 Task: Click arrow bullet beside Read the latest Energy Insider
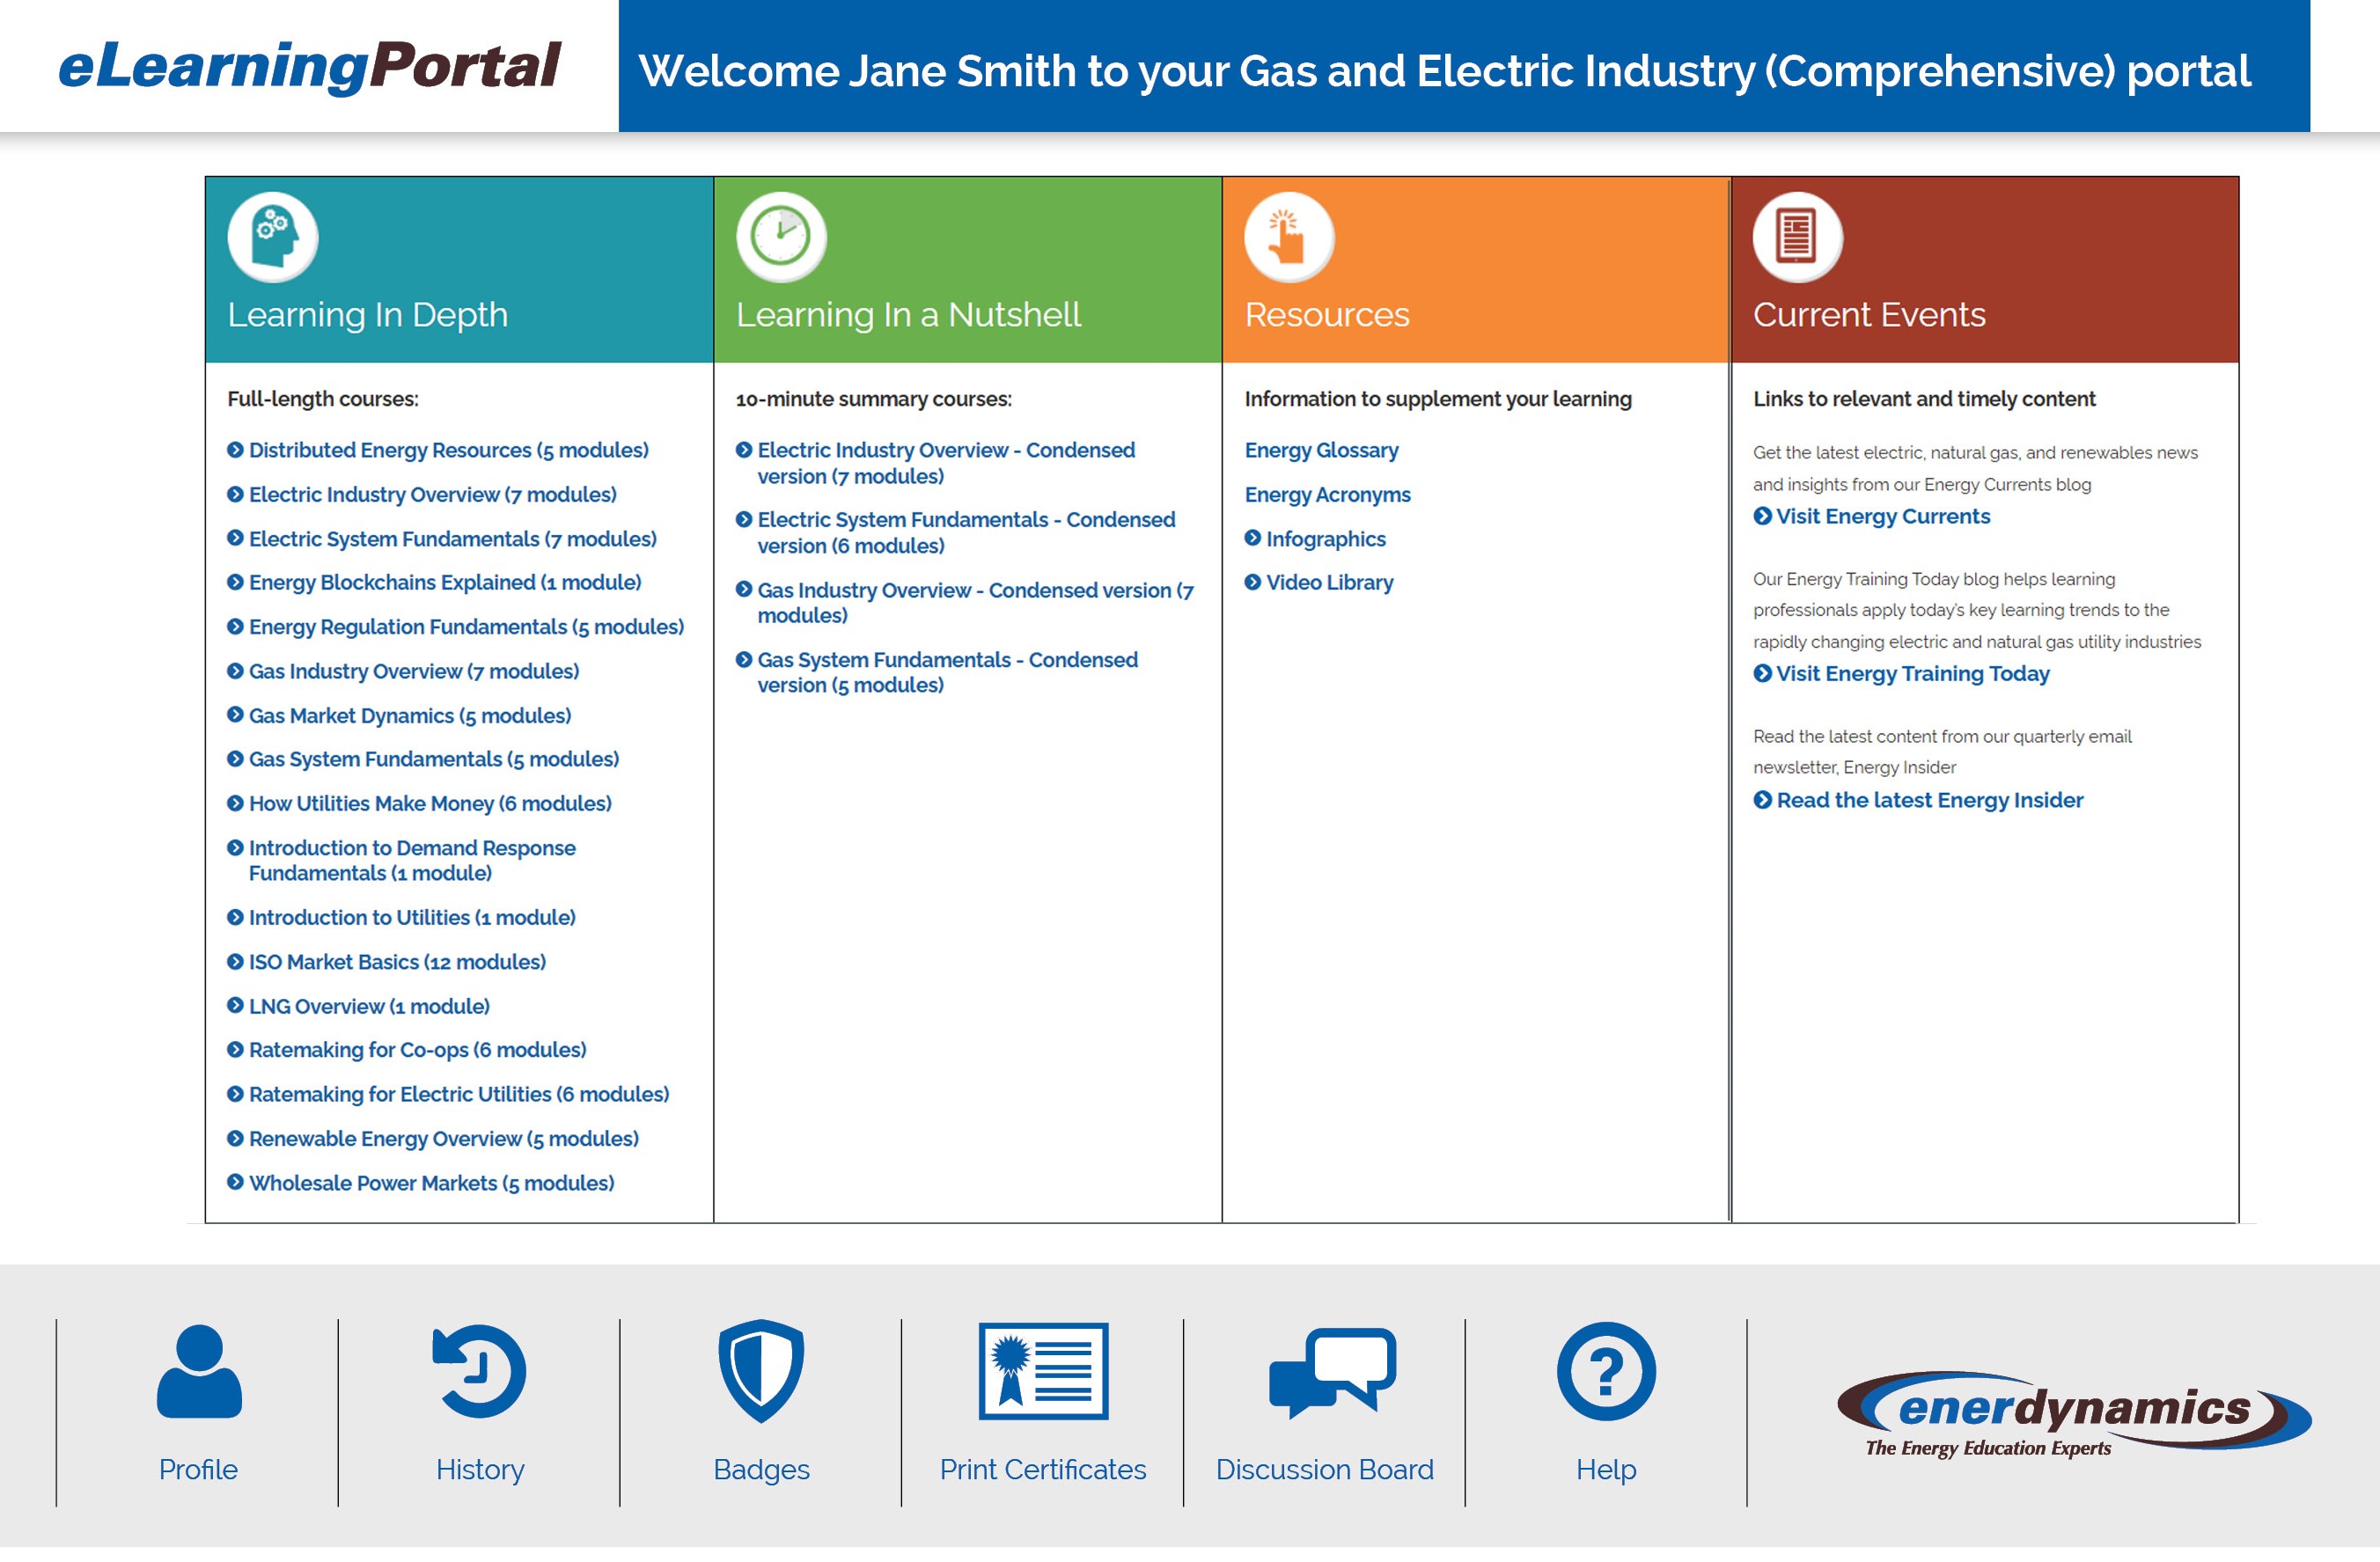[1763, 800]
